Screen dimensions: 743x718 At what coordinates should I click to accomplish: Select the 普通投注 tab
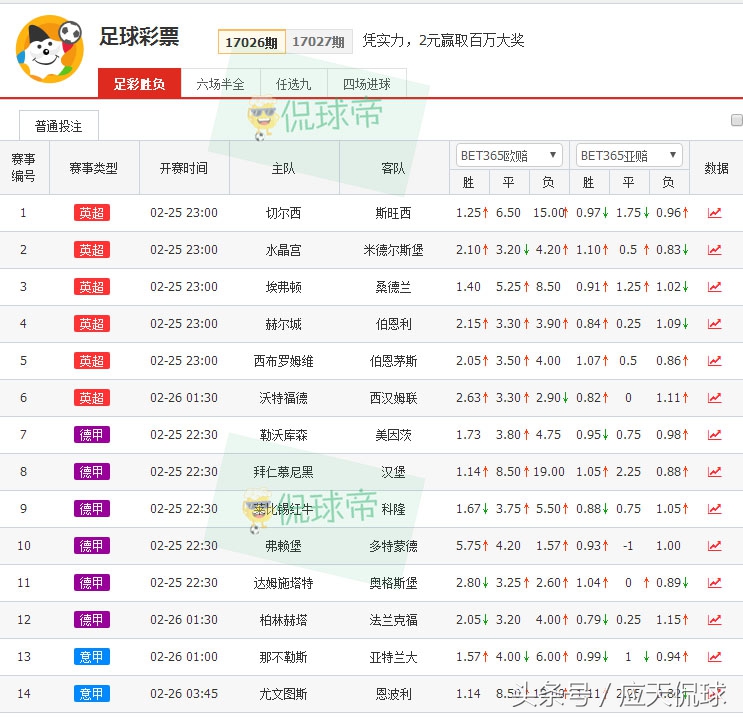[59, 126]
